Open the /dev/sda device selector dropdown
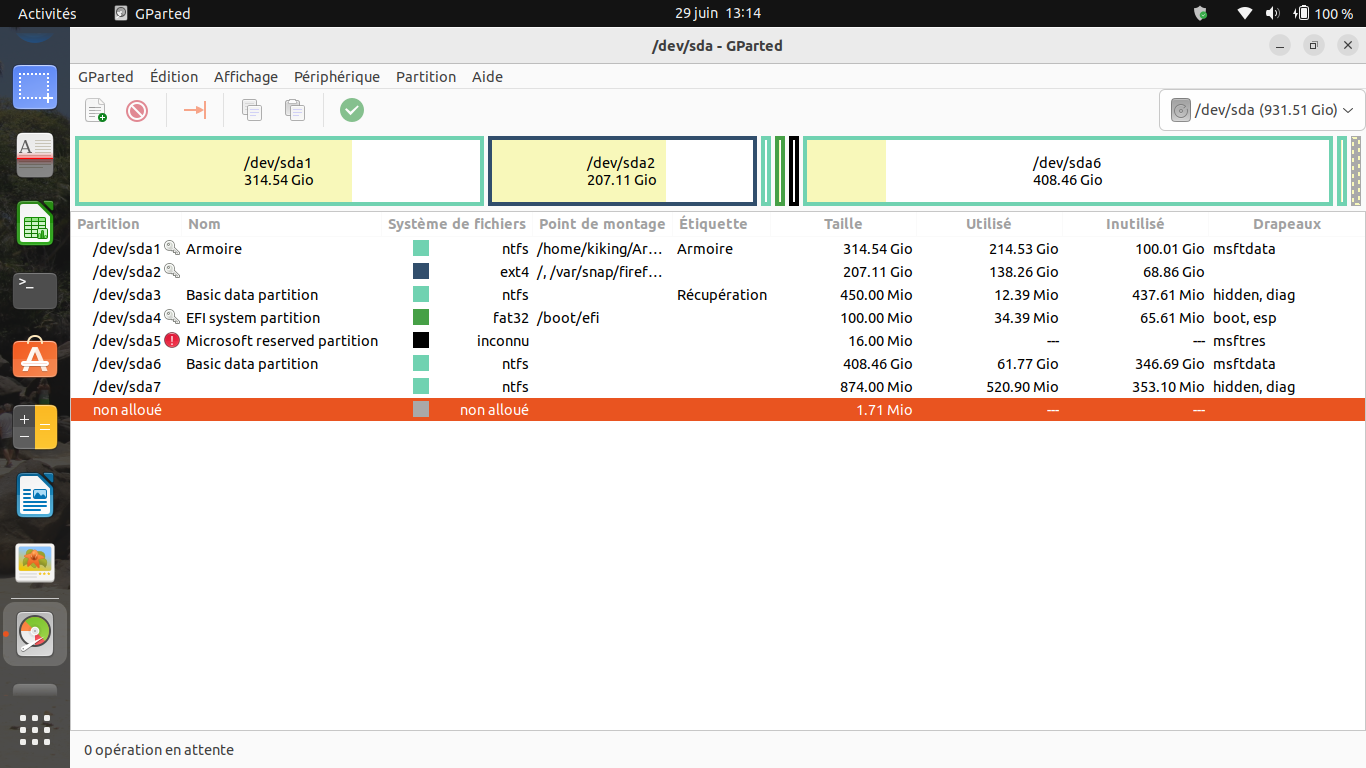Image resolution: width=1366 pixels, height=768 pixels. [1262, 110]
